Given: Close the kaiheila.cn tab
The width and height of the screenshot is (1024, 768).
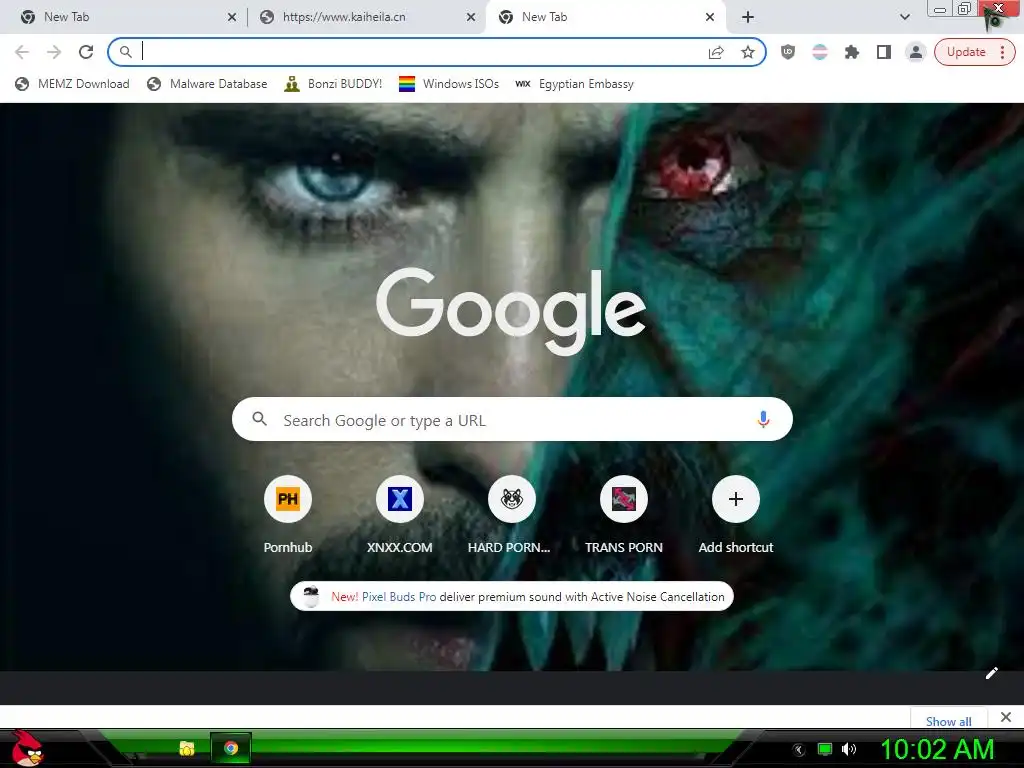Looking at the screenshot, I should pyautogui.click(x=471, y=17).
